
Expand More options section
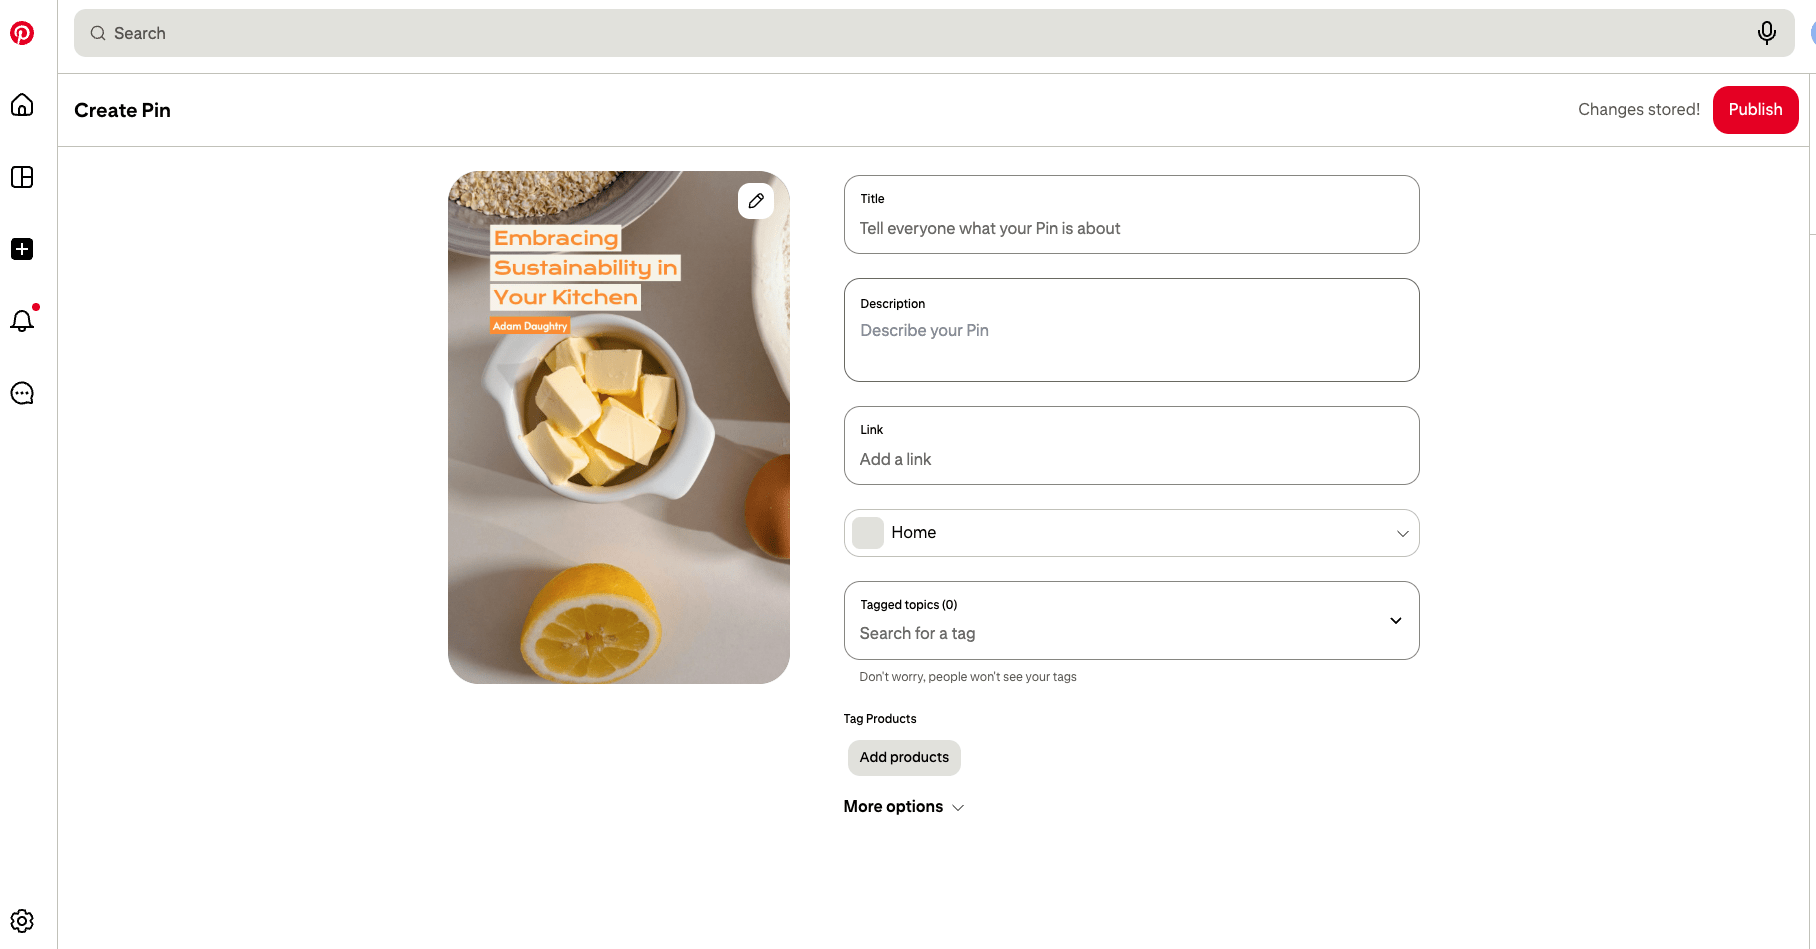point(904,807)
